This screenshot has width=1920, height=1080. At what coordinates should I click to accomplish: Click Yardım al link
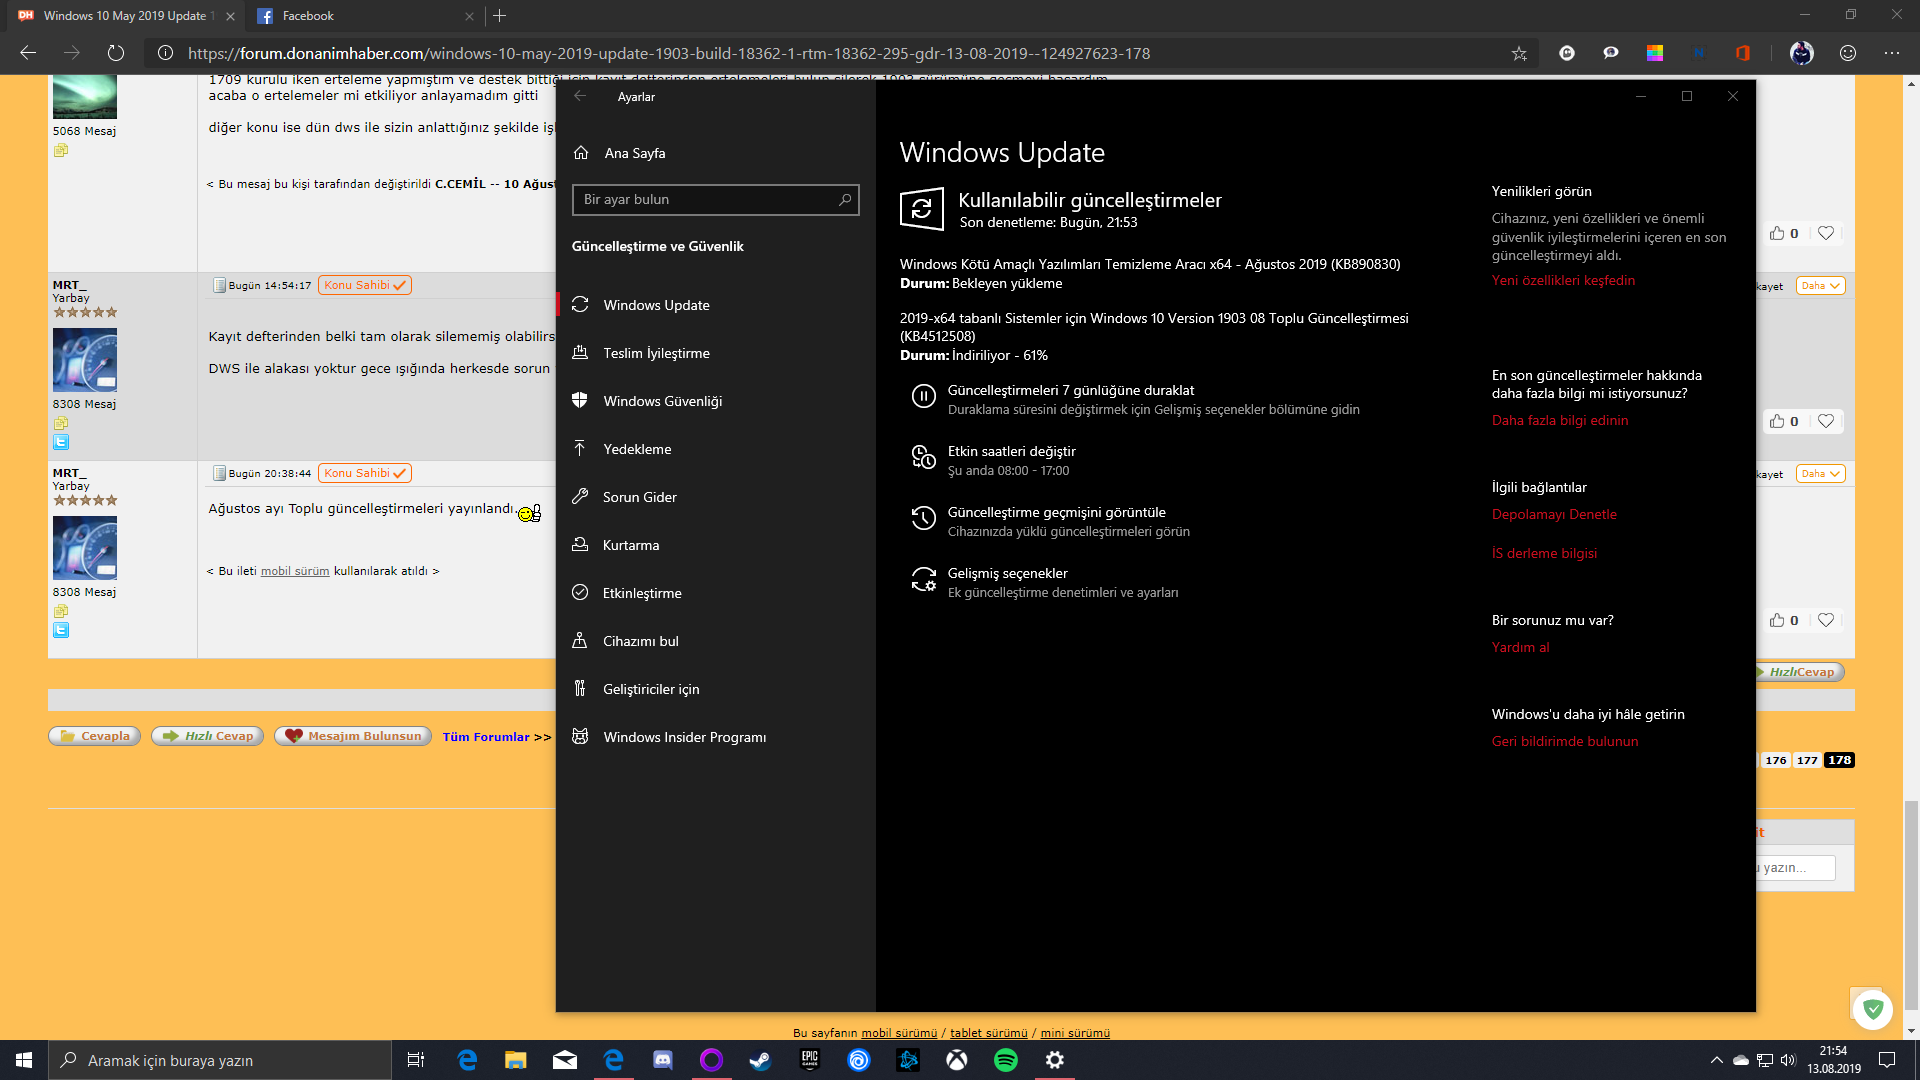(1520, 647)
